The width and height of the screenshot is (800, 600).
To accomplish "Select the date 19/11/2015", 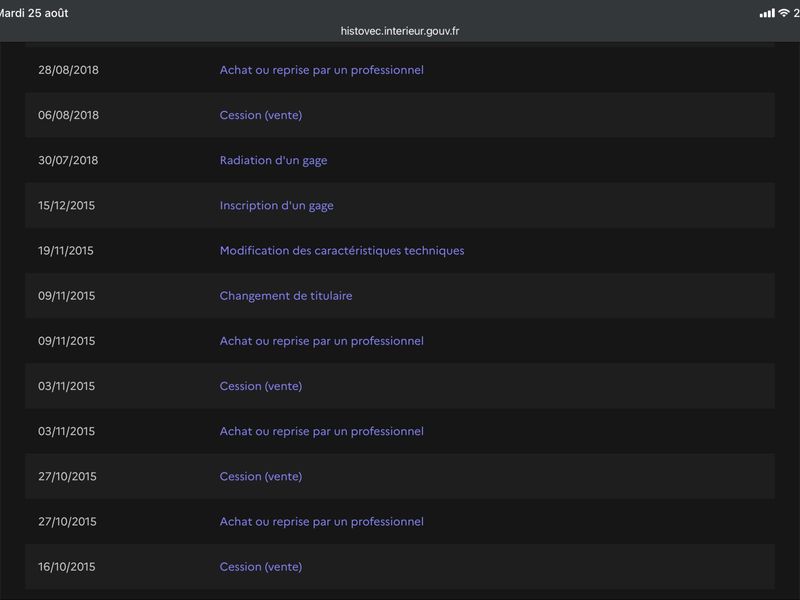I will tap(66, 251).
